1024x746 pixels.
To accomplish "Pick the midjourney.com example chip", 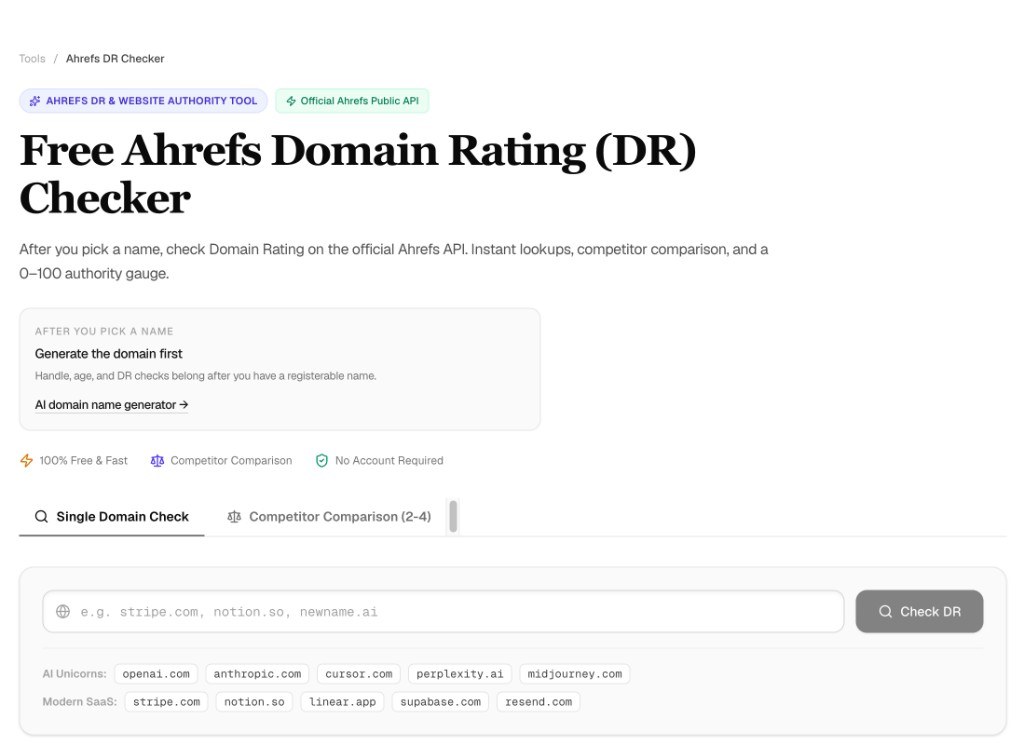I will point(575,674).
